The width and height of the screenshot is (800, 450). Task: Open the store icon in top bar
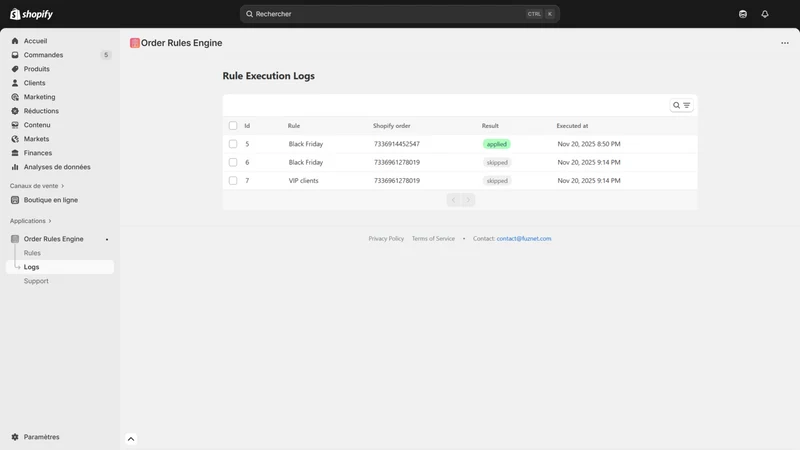point(743,14)
